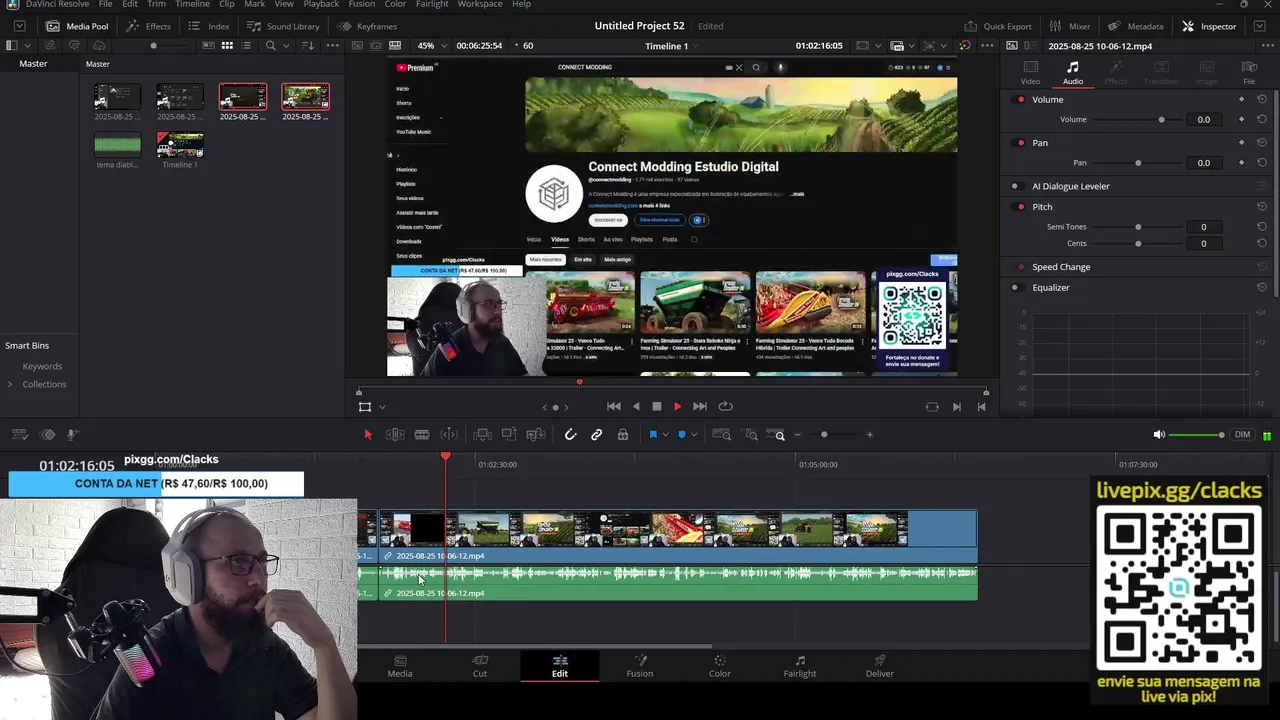The height and width of the screenshot is (720, 1280).
Task: Click the Replace Clip icon
Action: coord(536,435)
